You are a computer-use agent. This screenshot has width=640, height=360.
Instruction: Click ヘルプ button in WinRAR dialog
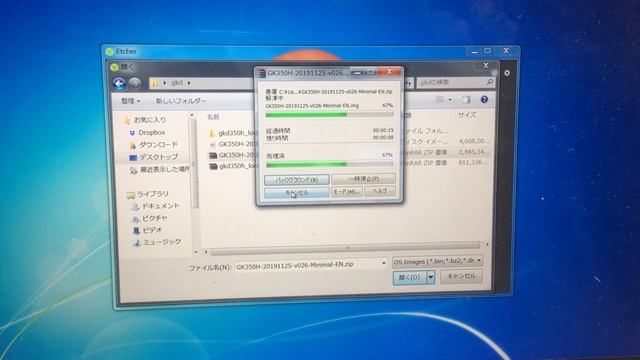point(380,191)
